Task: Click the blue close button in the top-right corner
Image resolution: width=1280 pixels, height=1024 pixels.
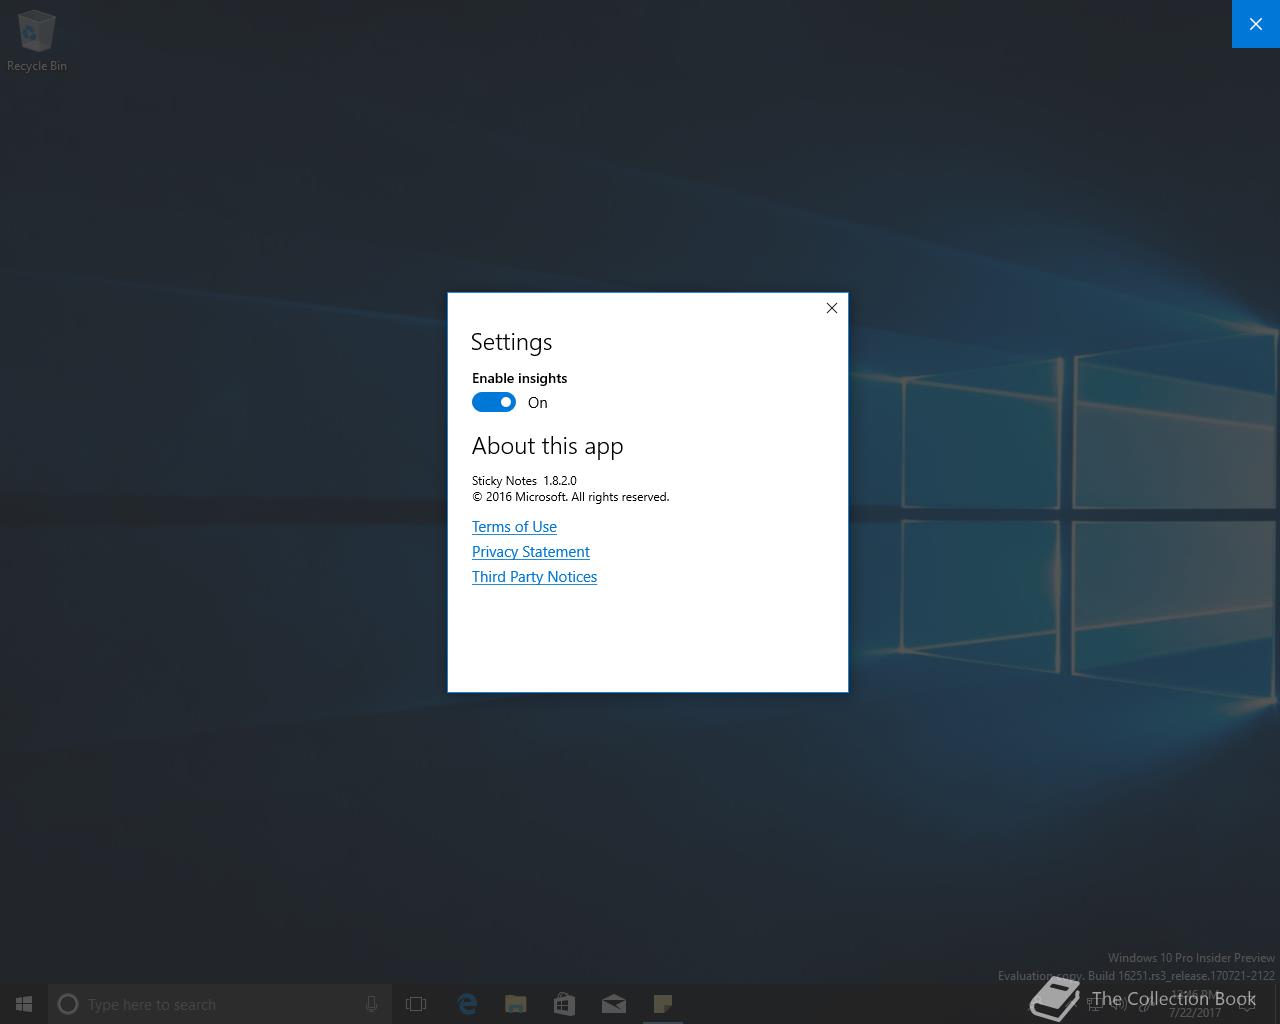Action: click(1256, 24)
